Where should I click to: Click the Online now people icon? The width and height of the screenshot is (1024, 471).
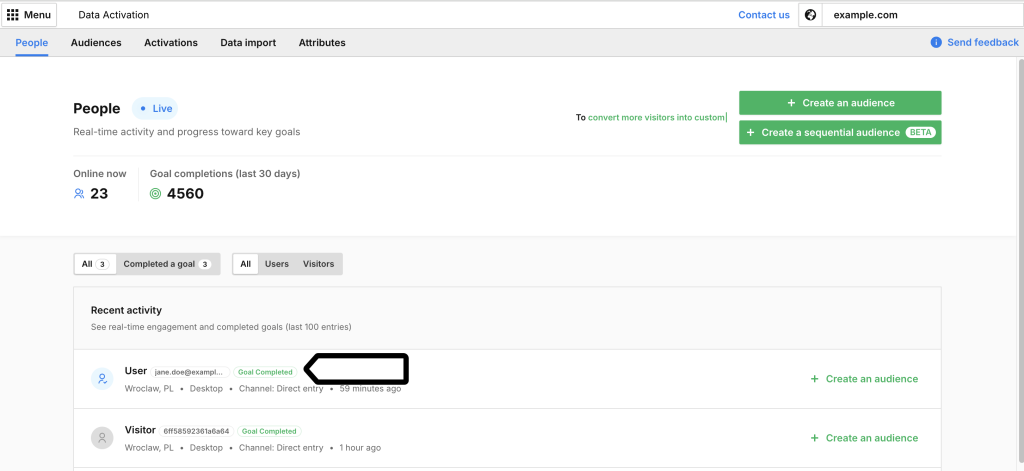coord(79,194)
